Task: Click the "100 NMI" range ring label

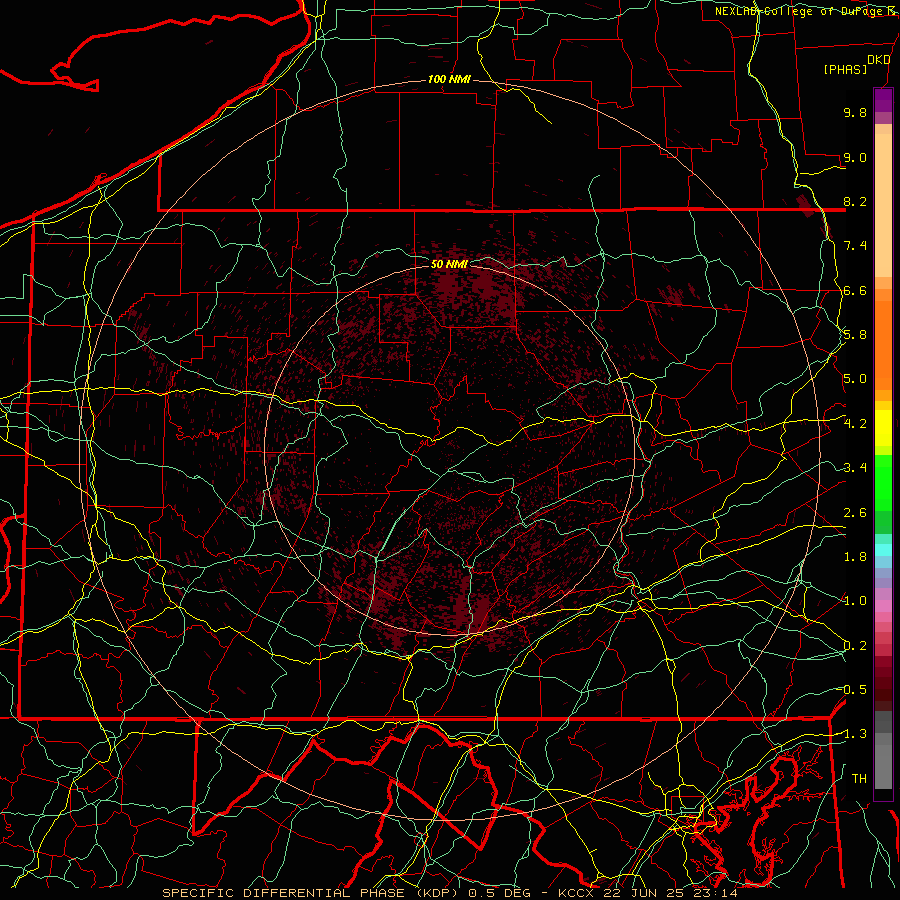Action: click(449, 79)
